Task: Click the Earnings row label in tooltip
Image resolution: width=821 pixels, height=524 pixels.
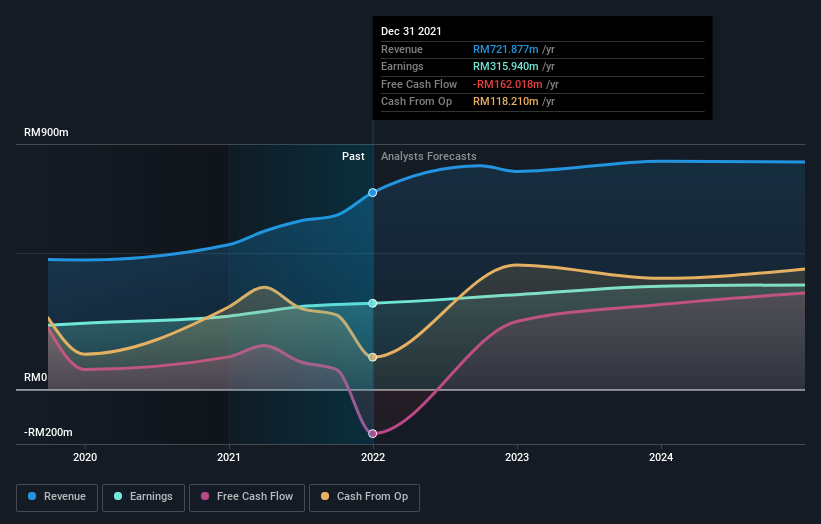Action: click(402, 66)
